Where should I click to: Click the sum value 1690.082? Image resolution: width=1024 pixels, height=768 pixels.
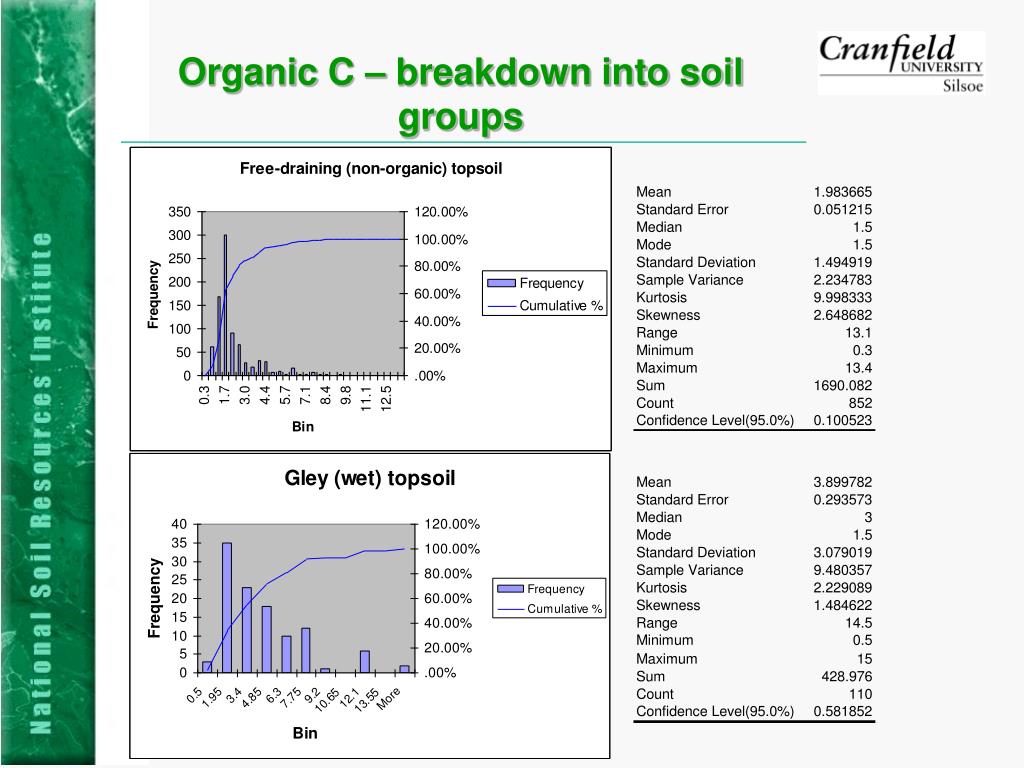coord(842,386)
